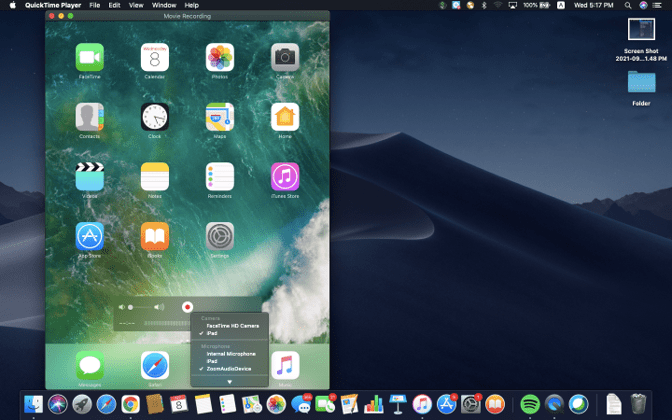
Task: Select the Folder item on the desktop
Action: tap(641, 81)
